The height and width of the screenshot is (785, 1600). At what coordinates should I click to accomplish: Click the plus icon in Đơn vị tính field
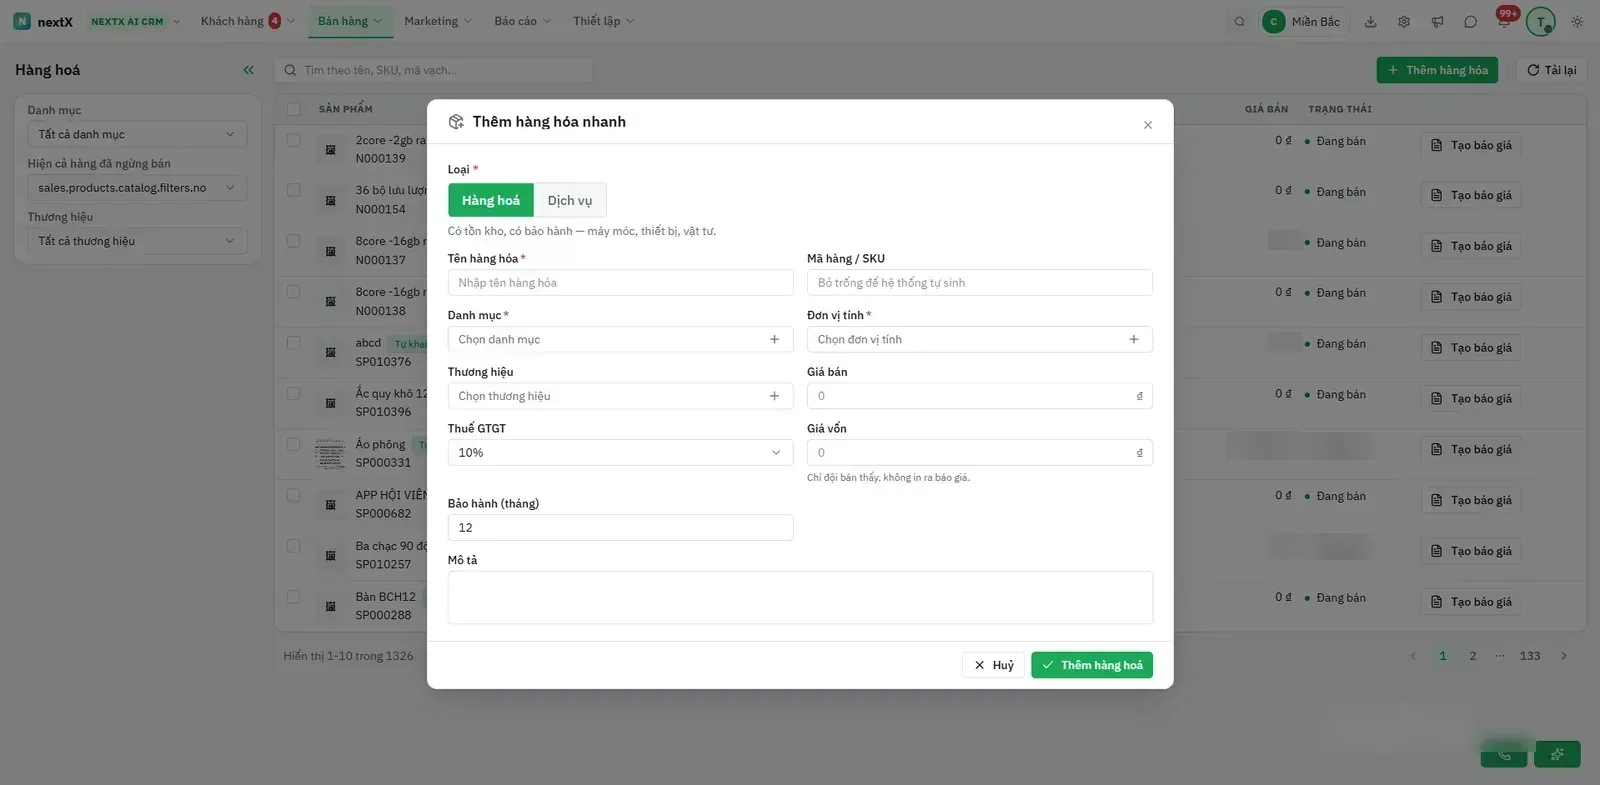tap(1133, 340)
